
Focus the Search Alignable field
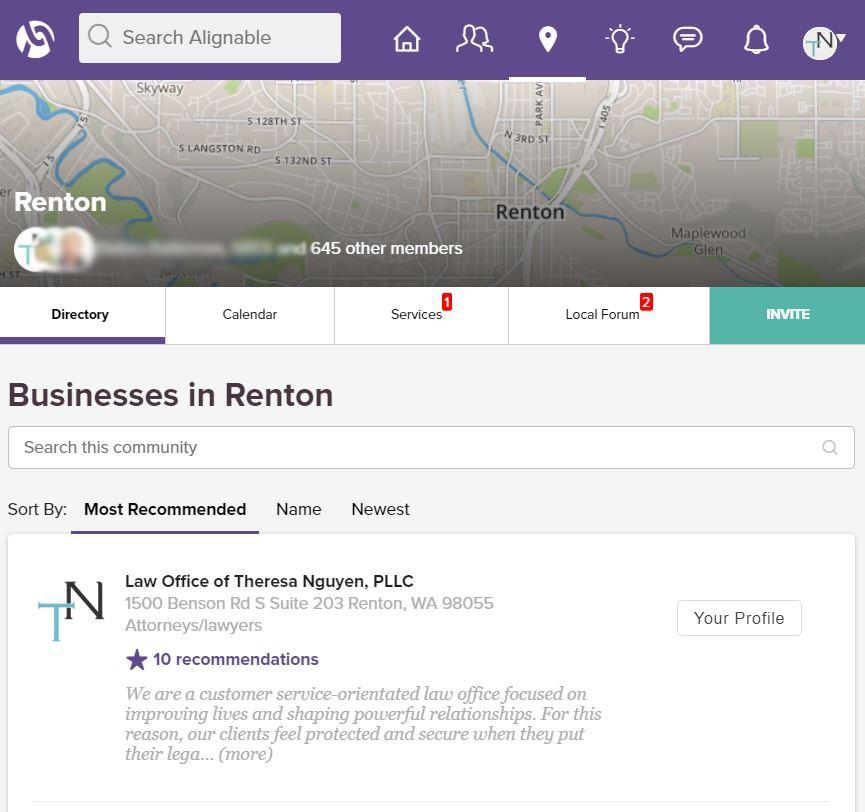(210, 38)
